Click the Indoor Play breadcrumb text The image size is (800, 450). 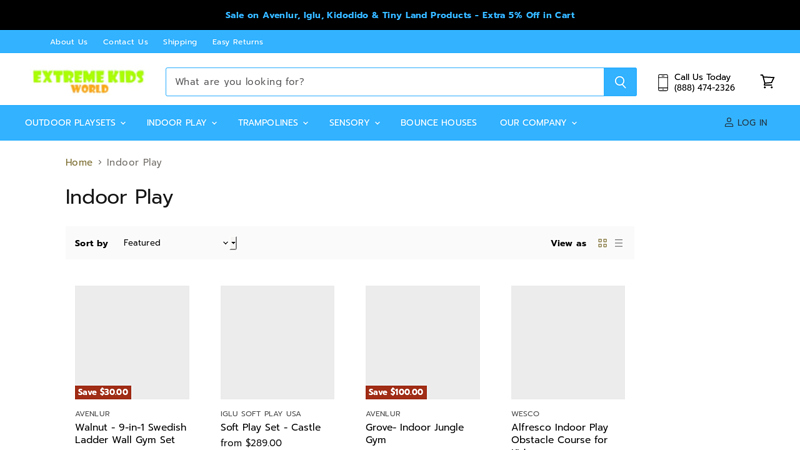[x=134, y=162]
